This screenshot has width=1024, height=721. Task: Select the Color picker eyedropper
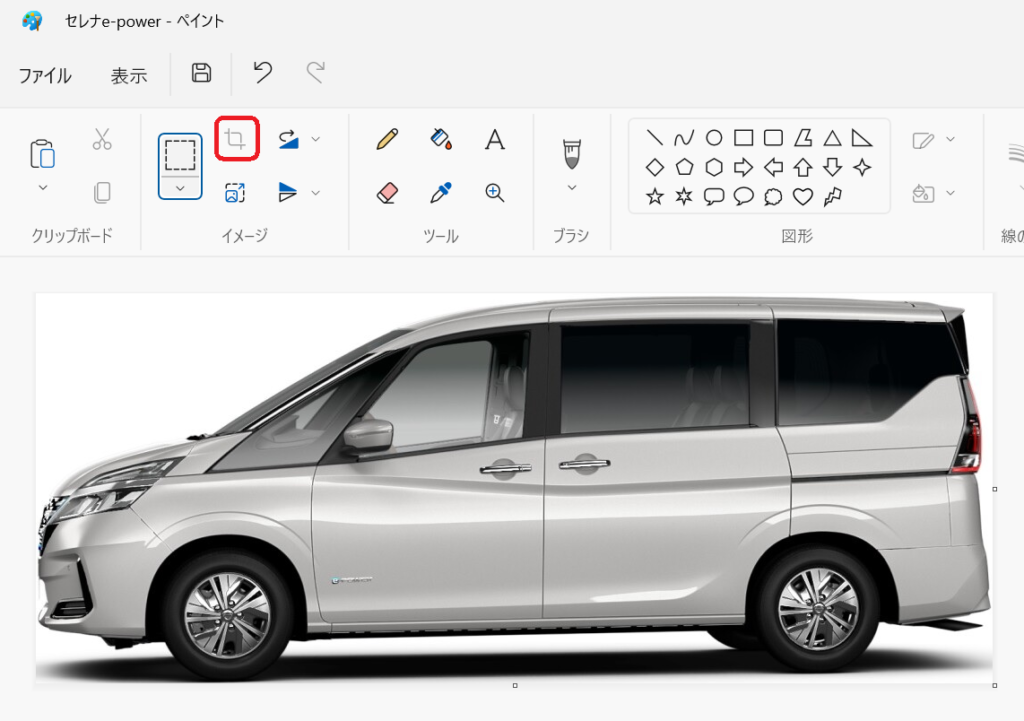tap(441, 193)
